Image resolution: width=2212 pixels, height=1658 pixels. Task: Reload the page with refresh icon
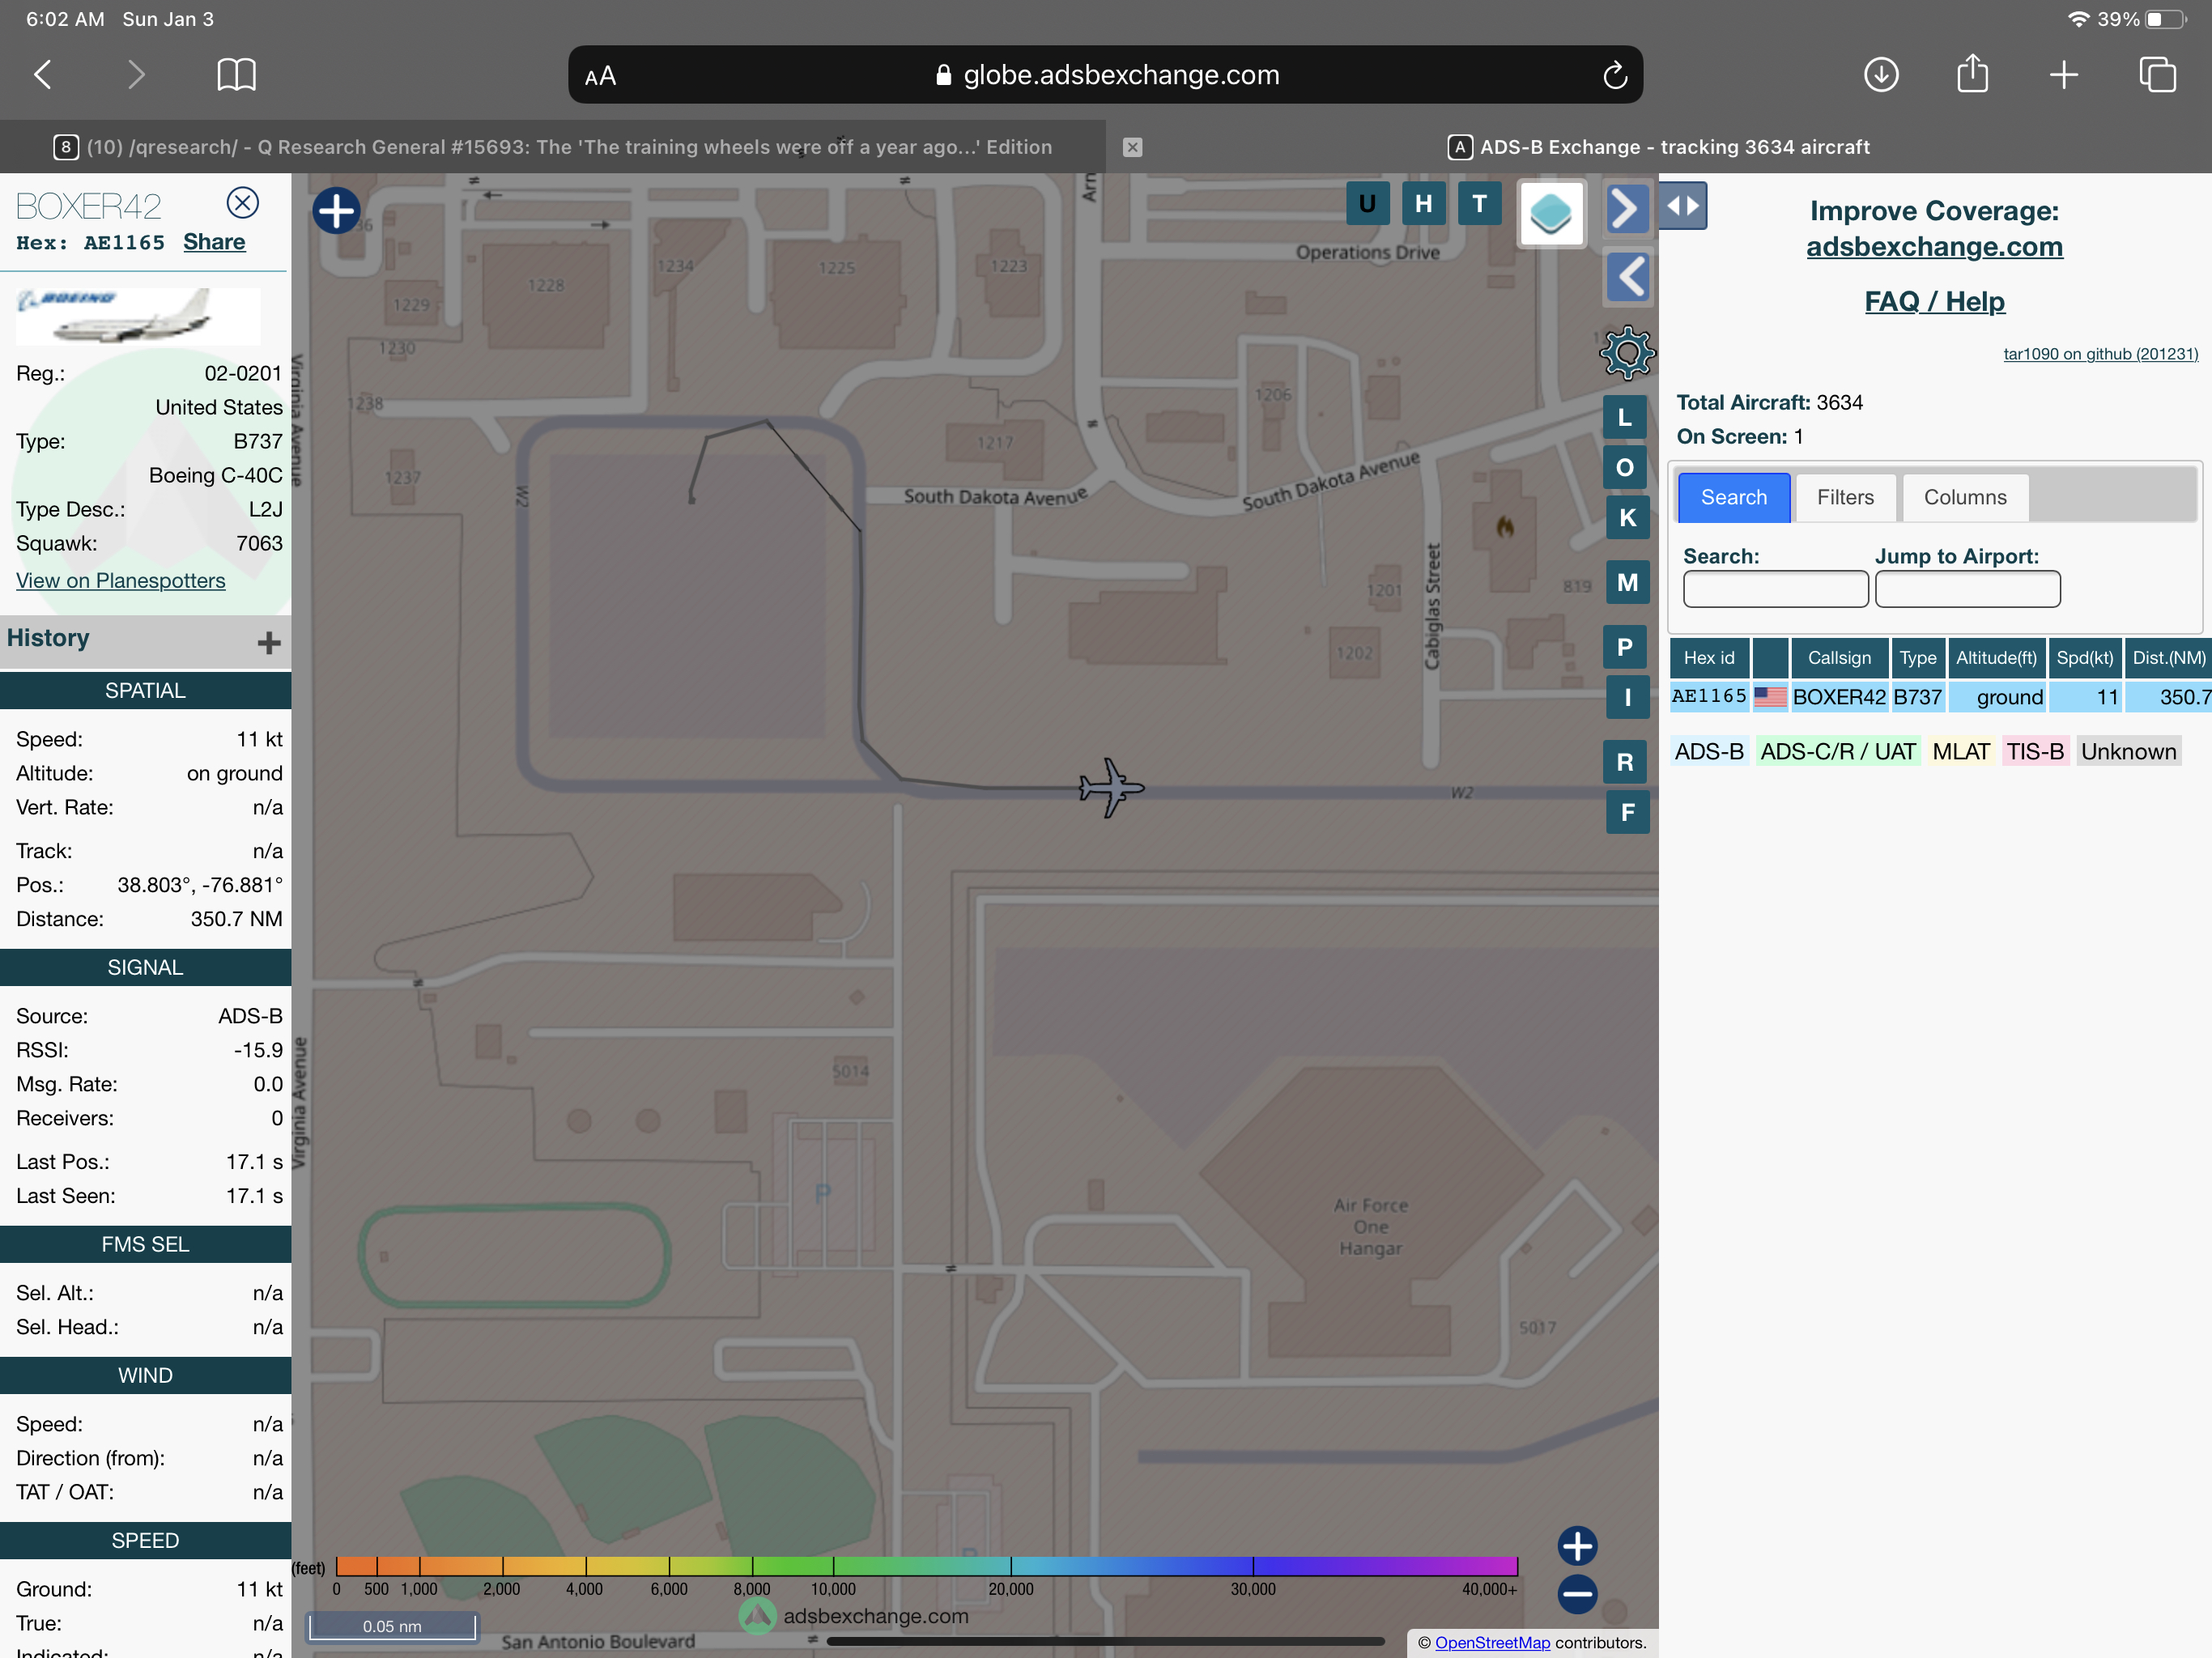point(1614,75)
